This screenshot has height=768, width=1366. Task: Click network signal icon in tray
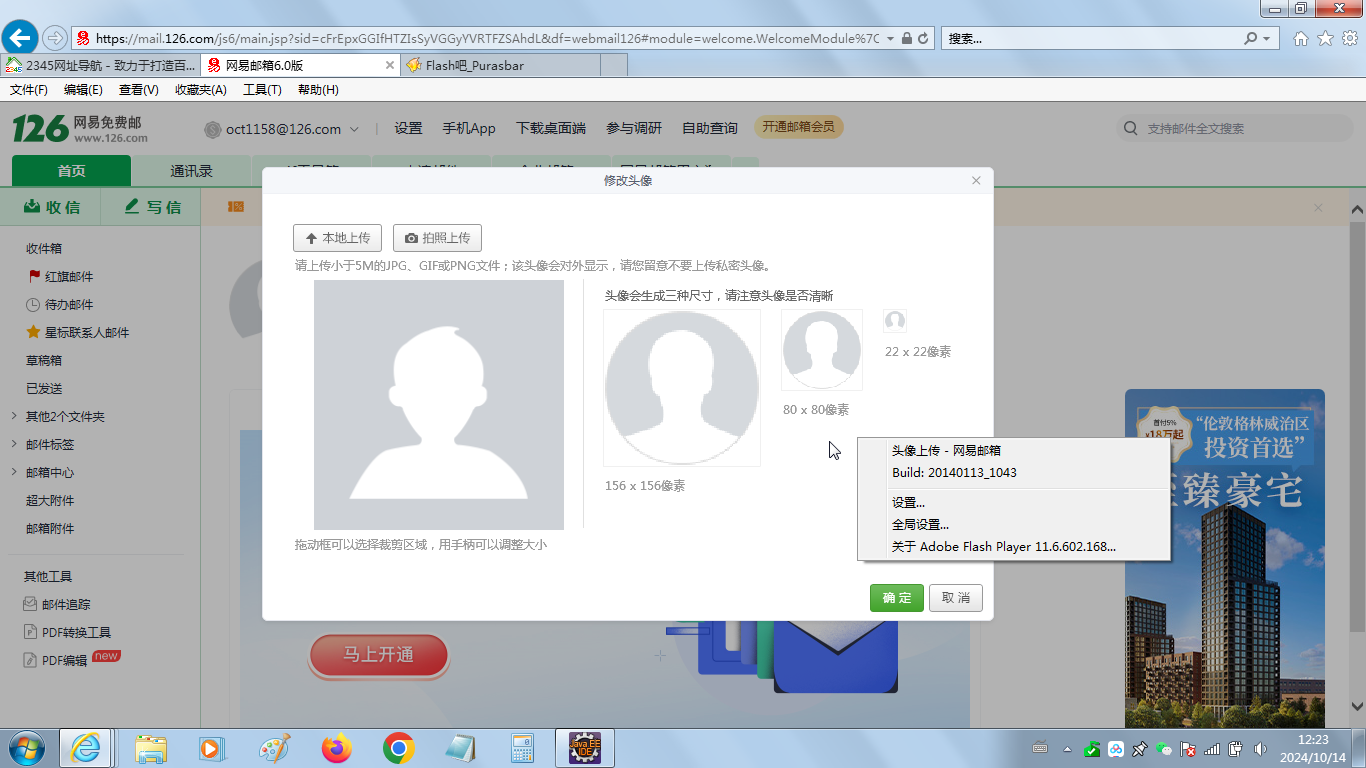(x=1212, y=748)
